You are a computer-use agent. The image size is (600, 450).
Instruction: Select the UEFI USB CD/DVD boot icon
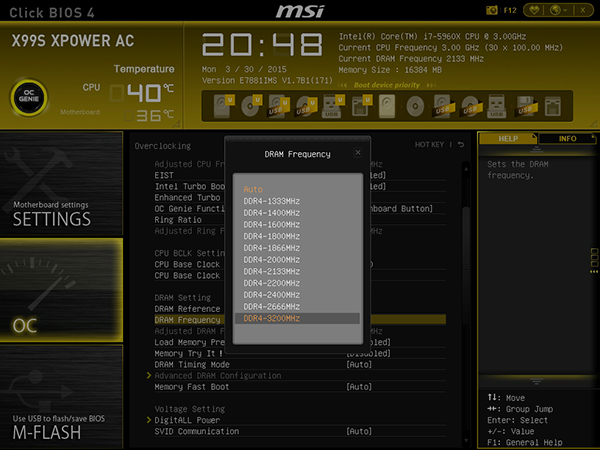click(306, 106)
